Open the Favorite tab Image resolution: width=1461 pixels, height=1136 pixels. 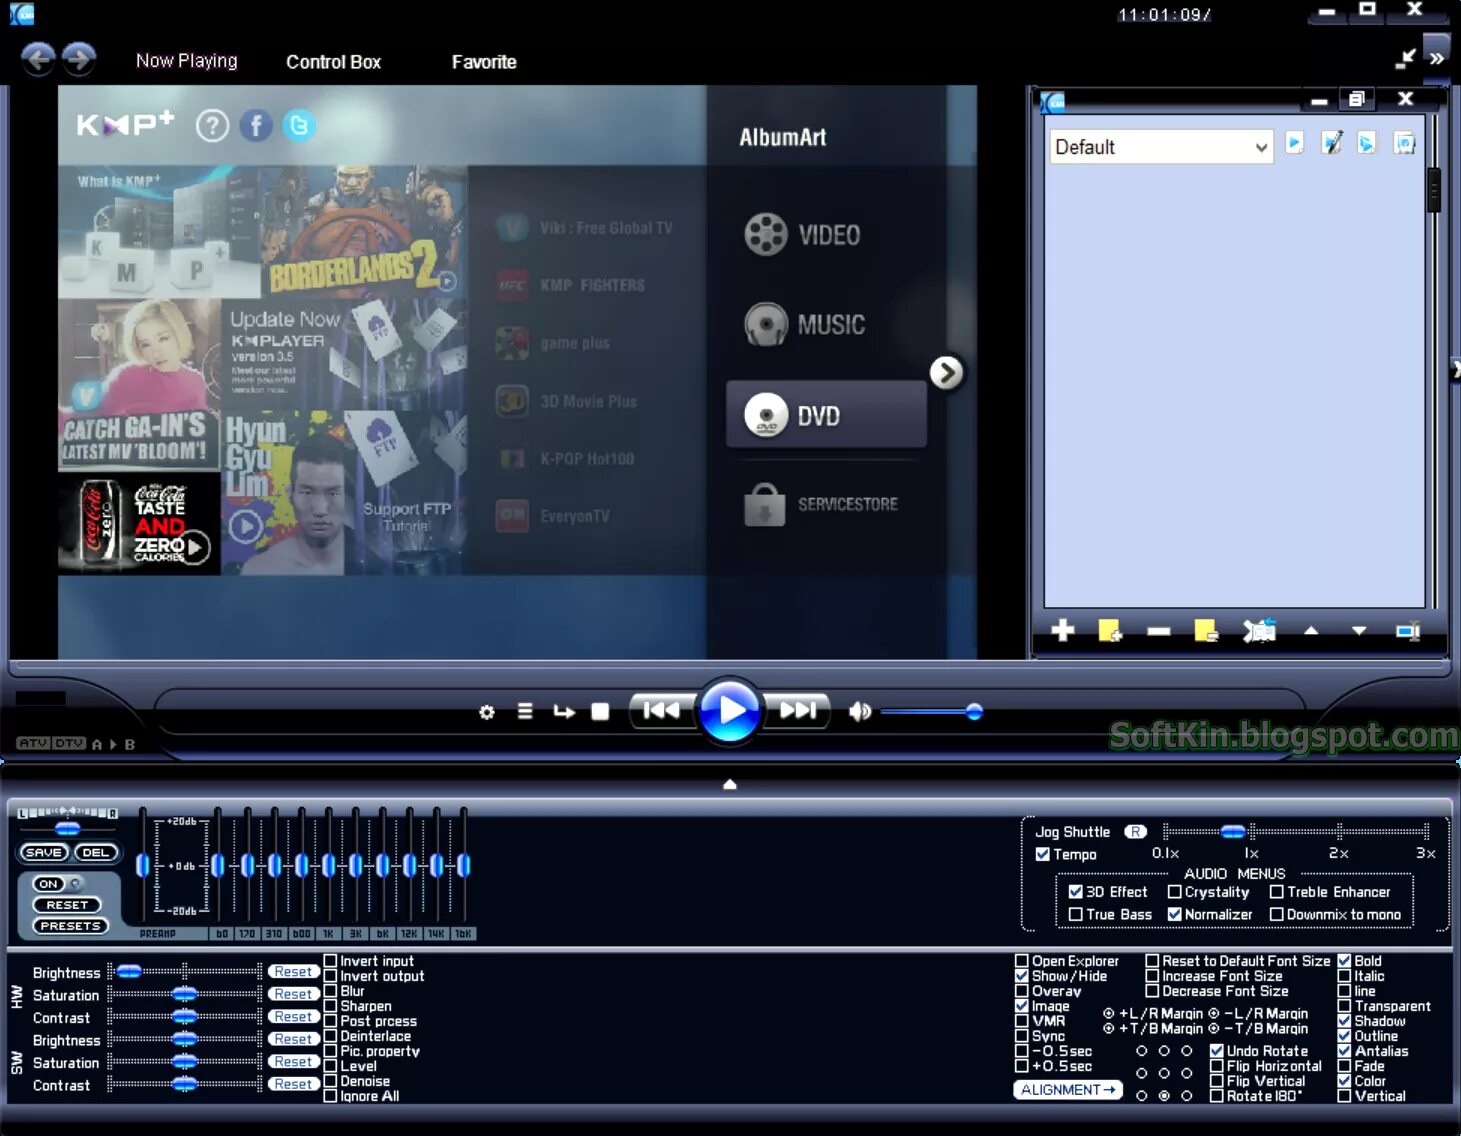coord(484,62)
